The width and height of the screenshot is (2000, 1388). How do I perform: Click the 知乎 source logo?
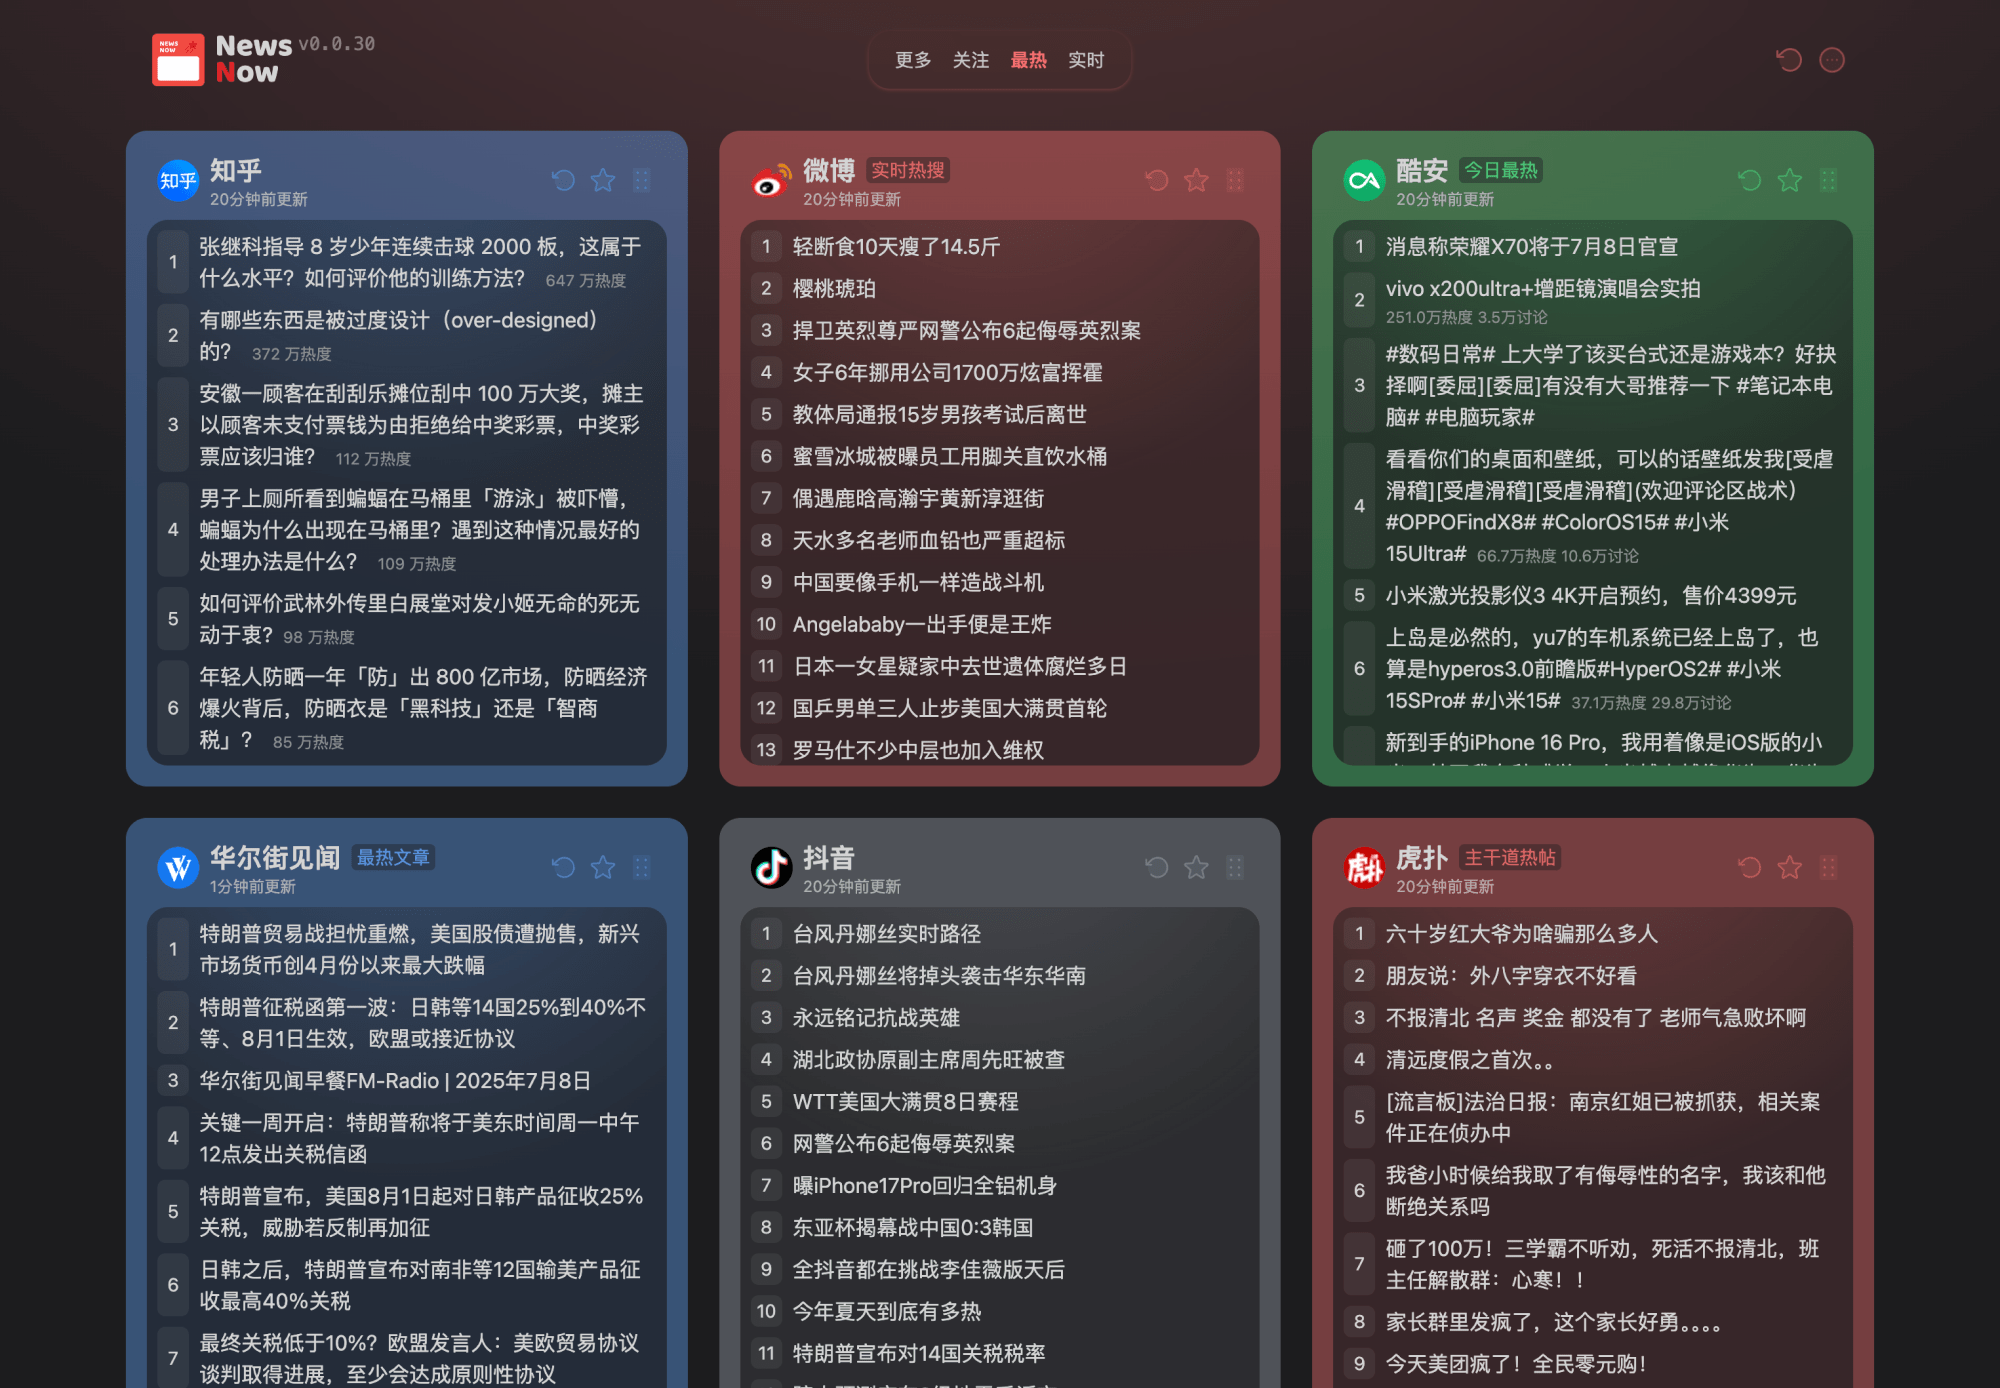[178, 180]
